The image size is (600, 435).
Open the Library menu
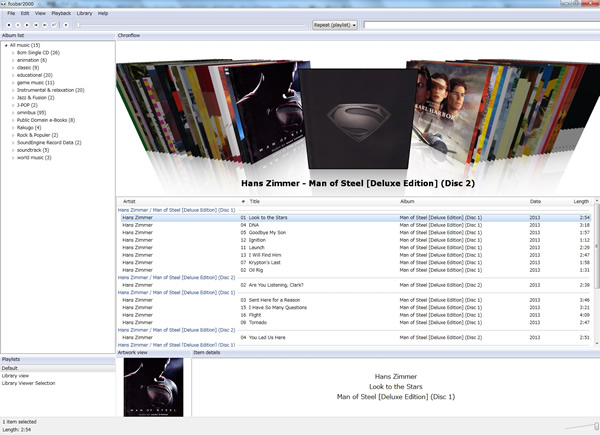tap(84, 13)
